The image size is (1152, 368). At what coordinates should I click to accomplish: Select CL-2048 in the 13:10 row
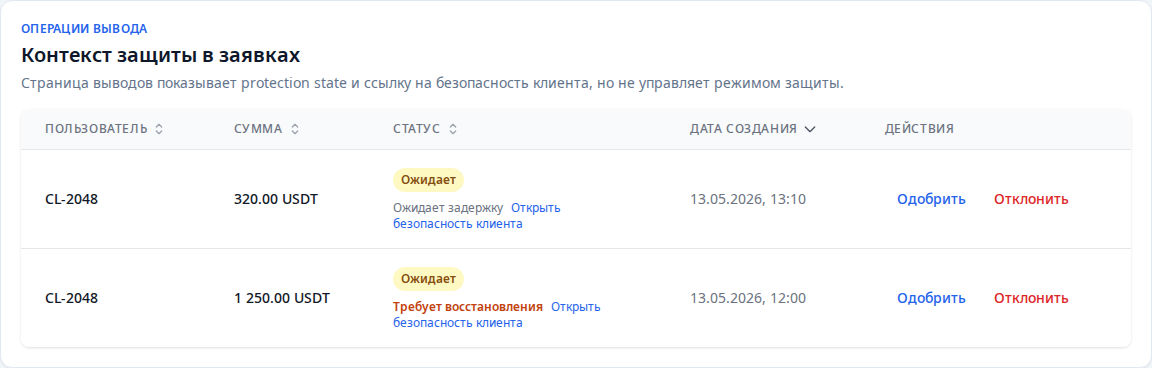pos(71,199)
